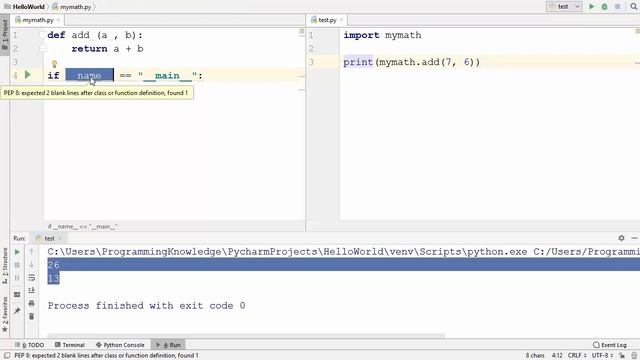Click the up arrow stack trace icon
The width and height of the screenshot is (640, 360).
pyautogui.click(x=31, y=252)
